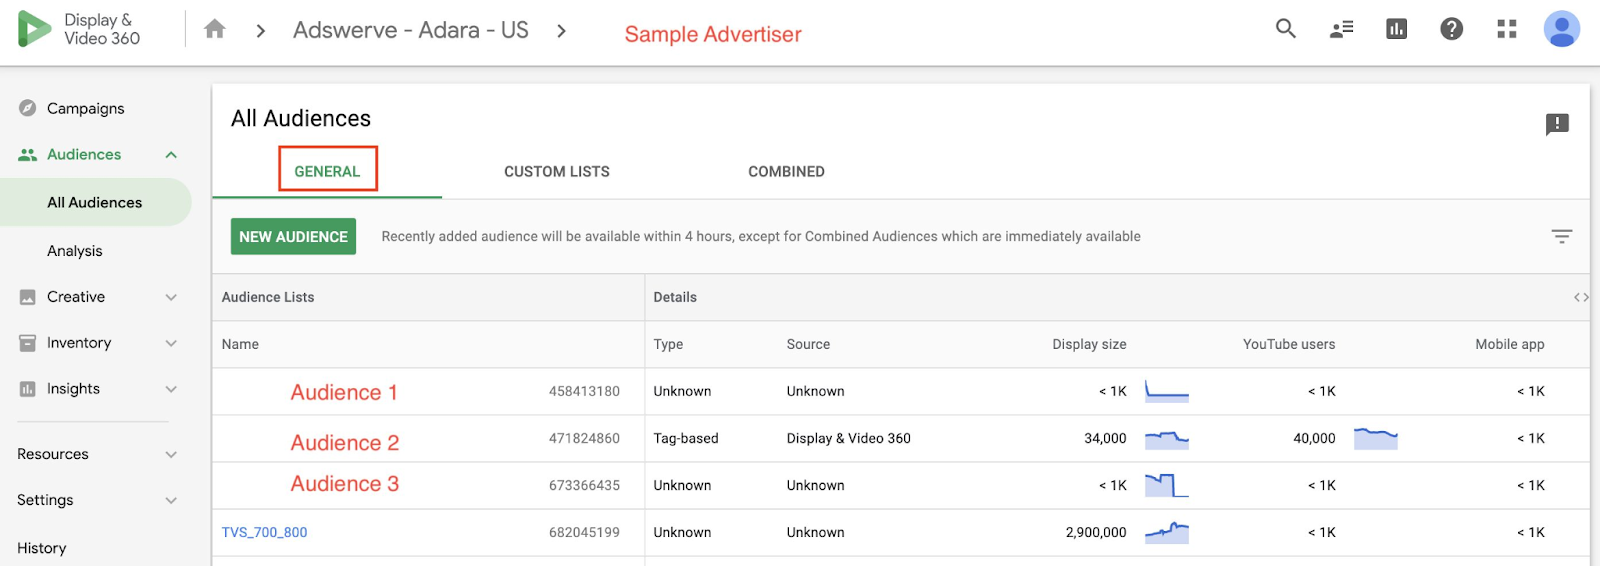Open the Google apps grid icon
The width and height of the screenshot is (1600, 566).
point(1507,29)
